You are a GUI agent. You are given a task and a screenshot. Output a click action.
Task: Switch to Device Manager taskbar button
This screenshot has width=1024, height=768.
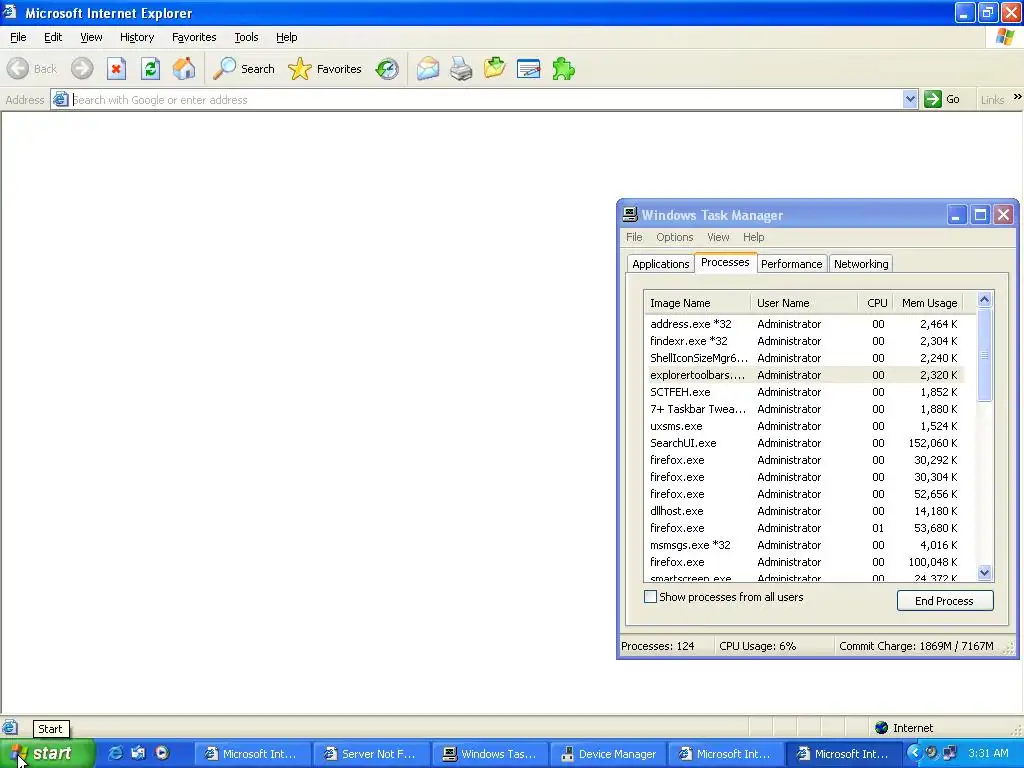[608, 754]
